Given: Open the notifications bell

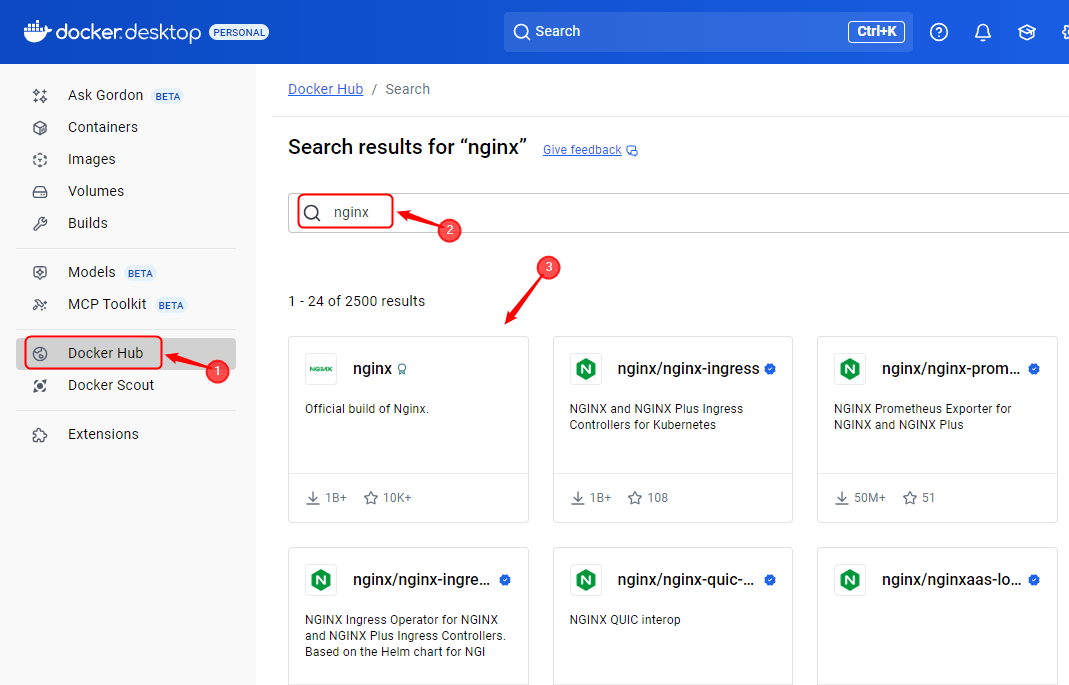Looking at the screenshot, I should point(982,31).
